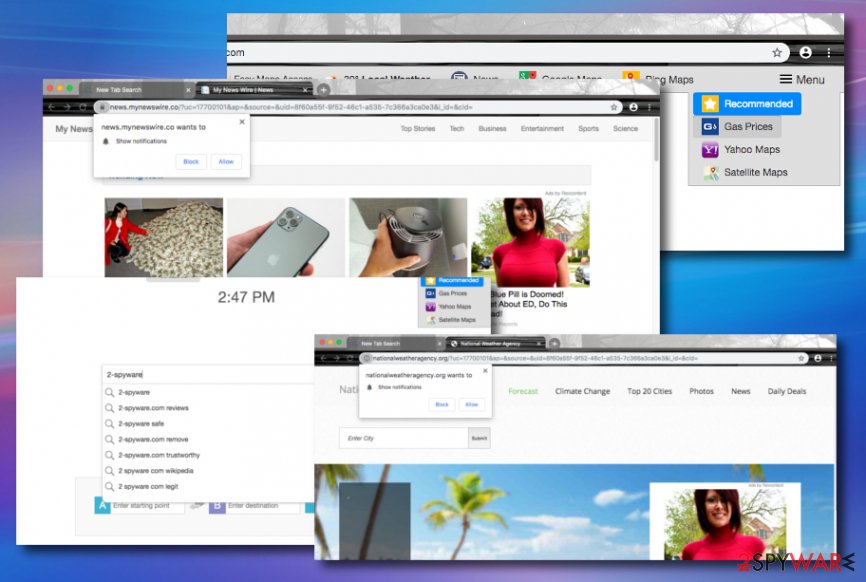Open profile icon in weather agency window

pos(818,358)
